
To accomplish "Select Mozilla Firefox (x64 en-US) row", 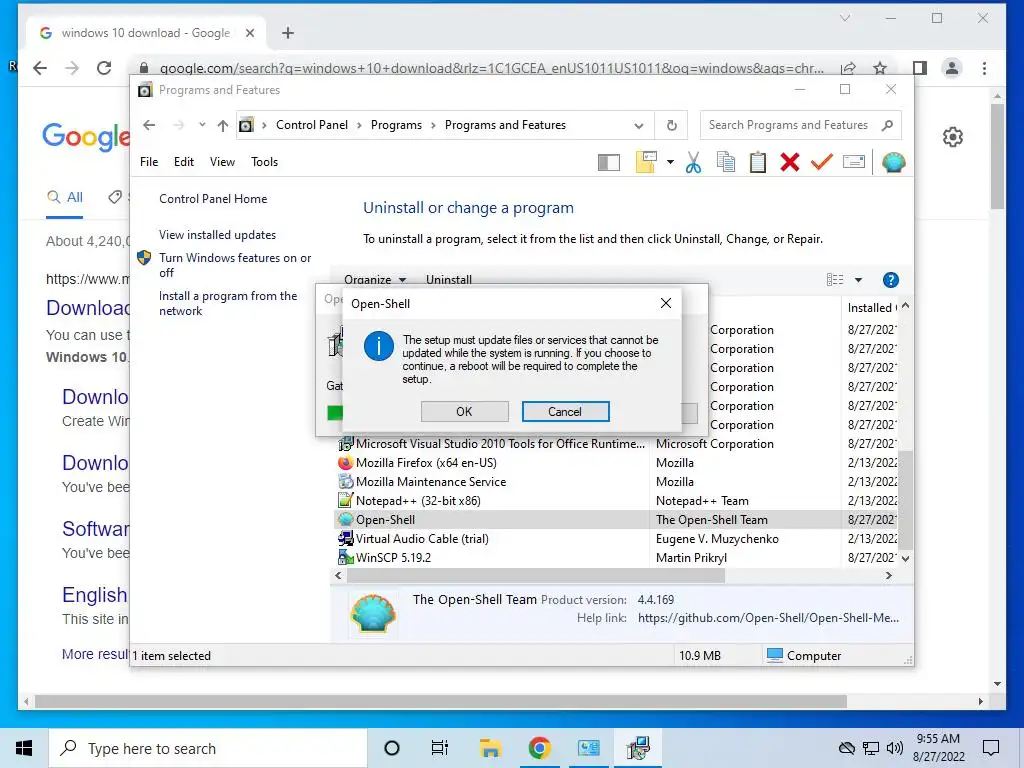I will point(618,462).
